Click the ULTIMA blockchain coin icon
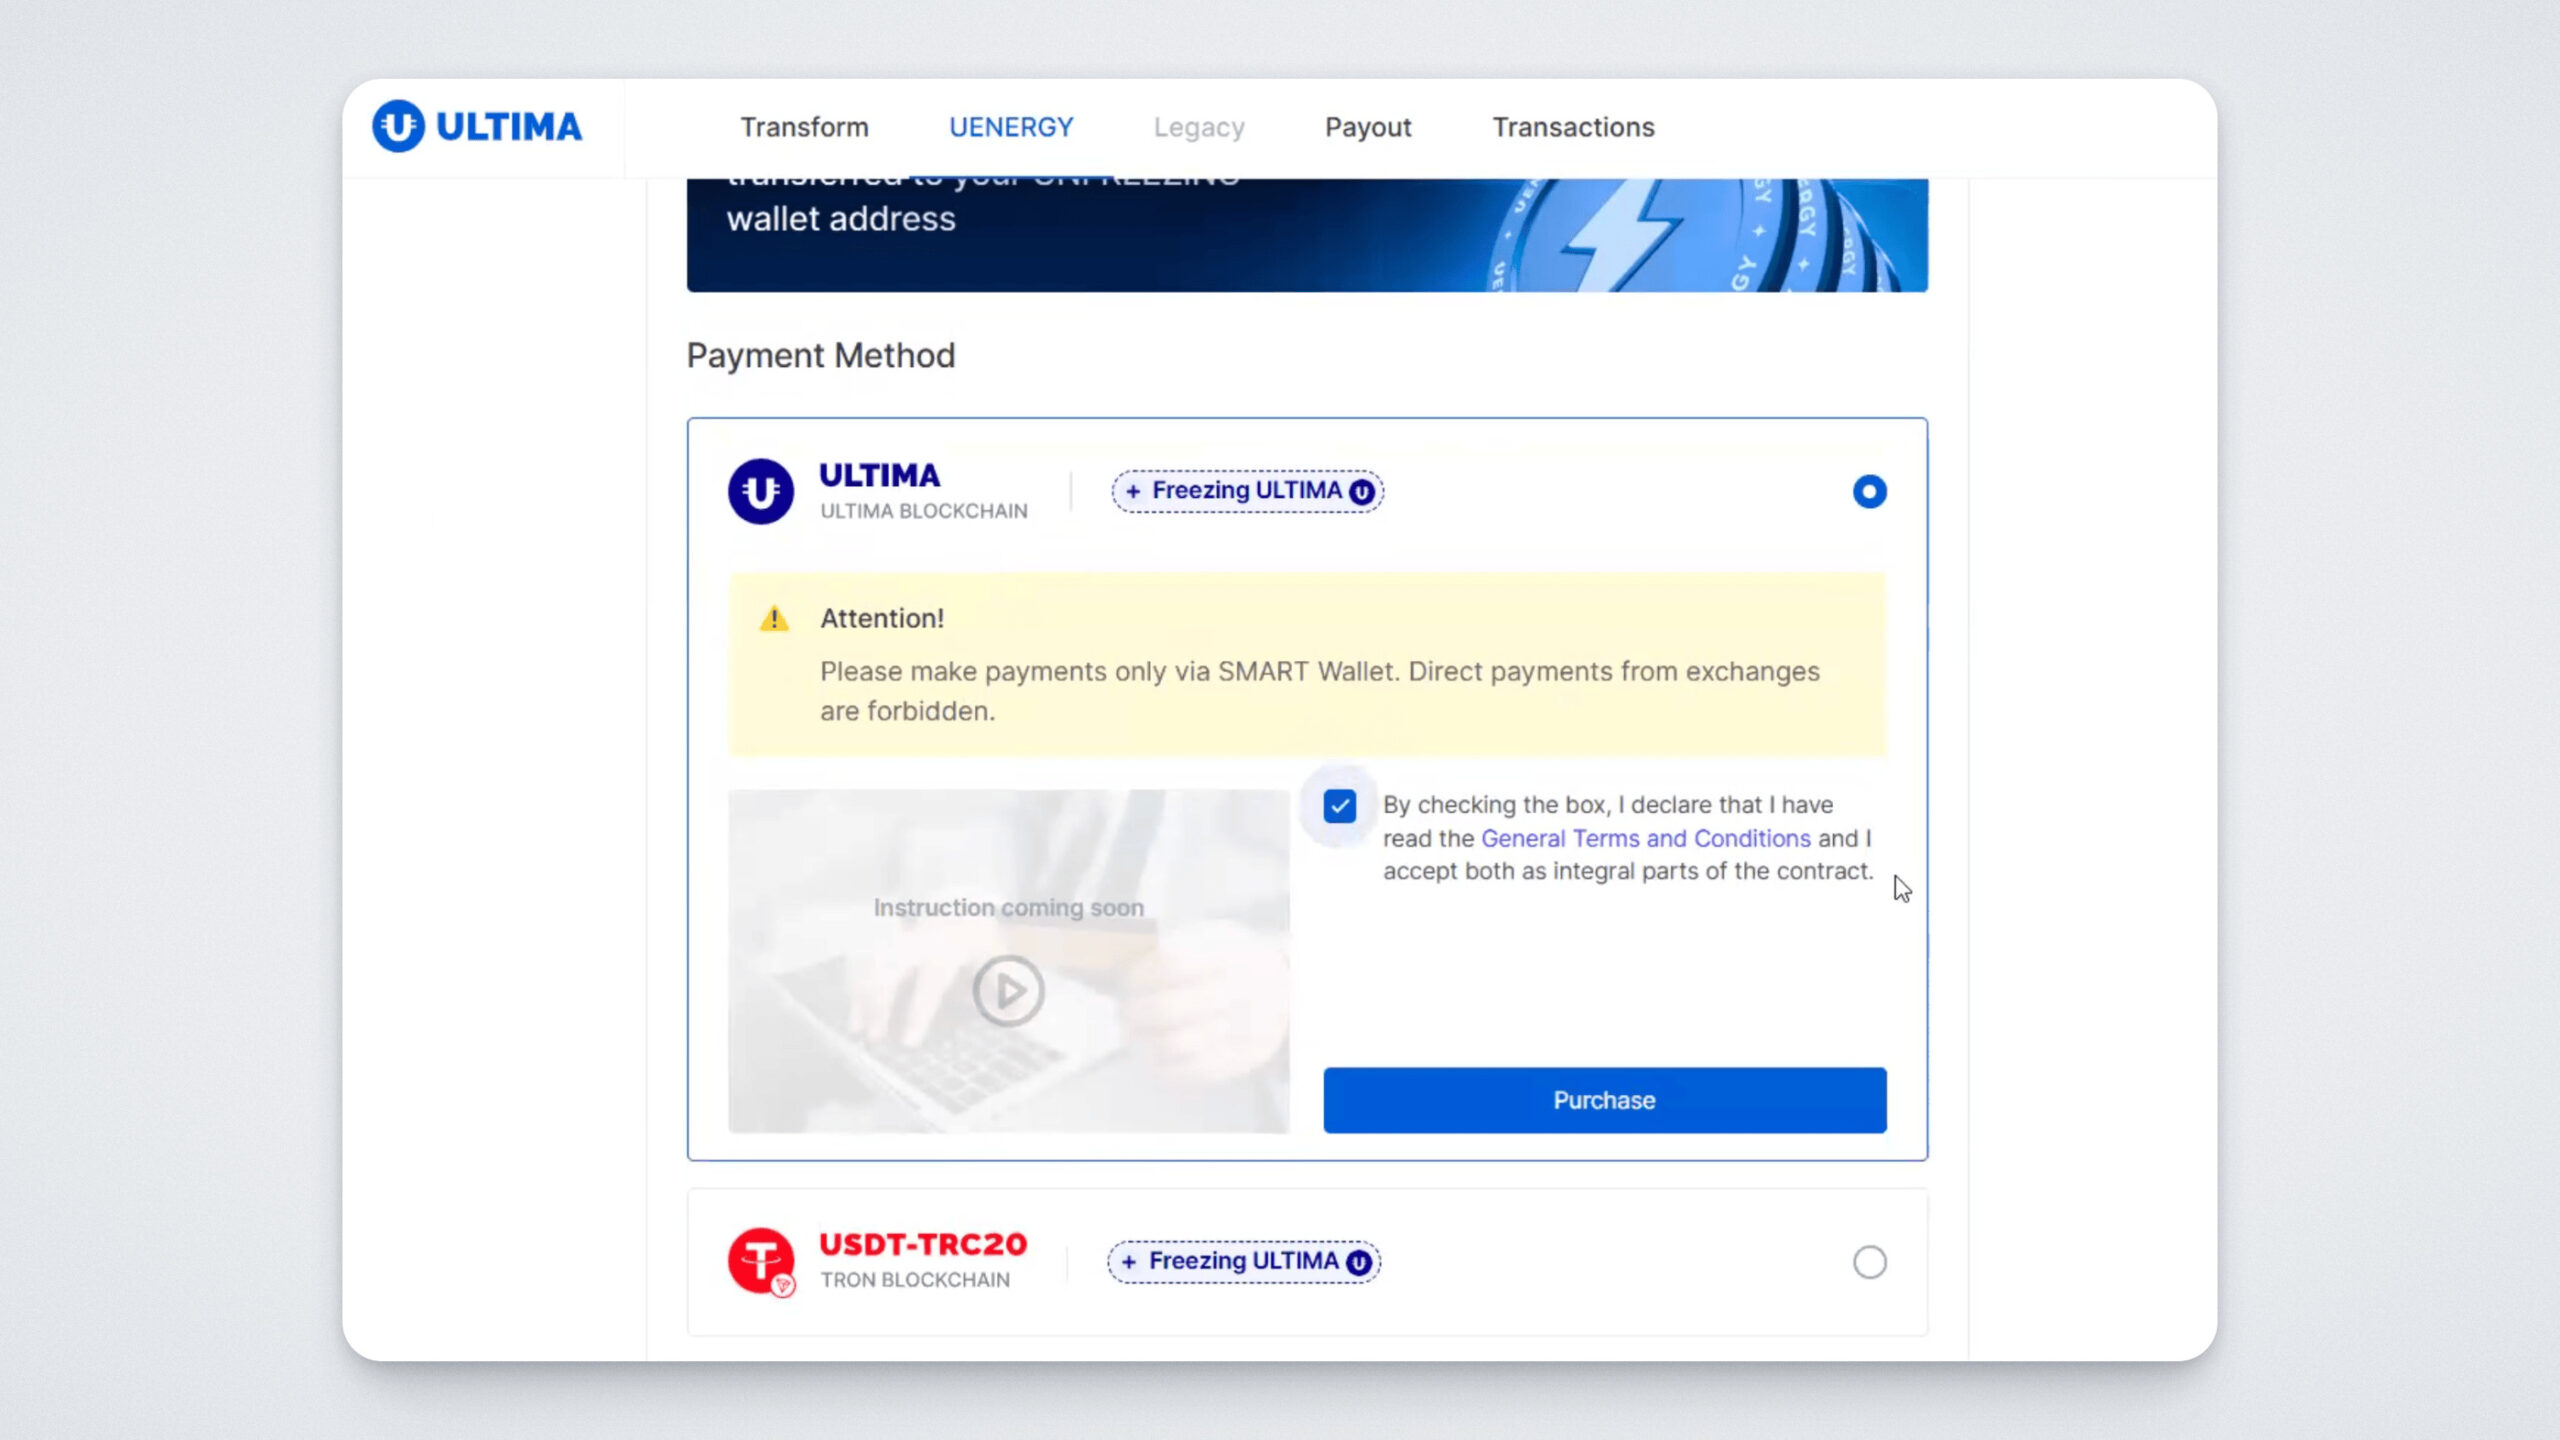 click(x=760, y=491)
